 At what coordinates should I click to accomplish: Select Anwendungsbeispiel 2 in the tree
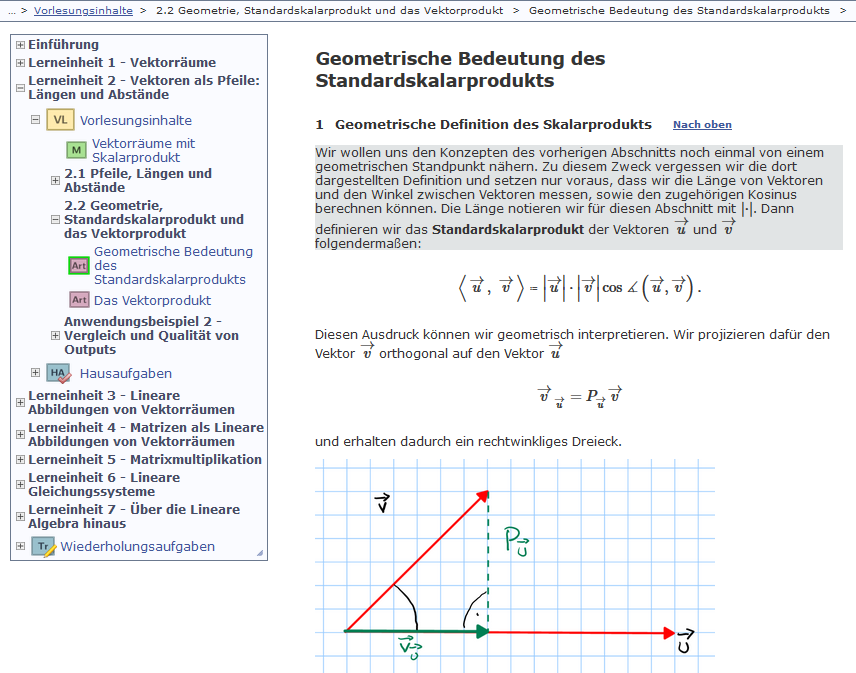(x=151, y=335)
